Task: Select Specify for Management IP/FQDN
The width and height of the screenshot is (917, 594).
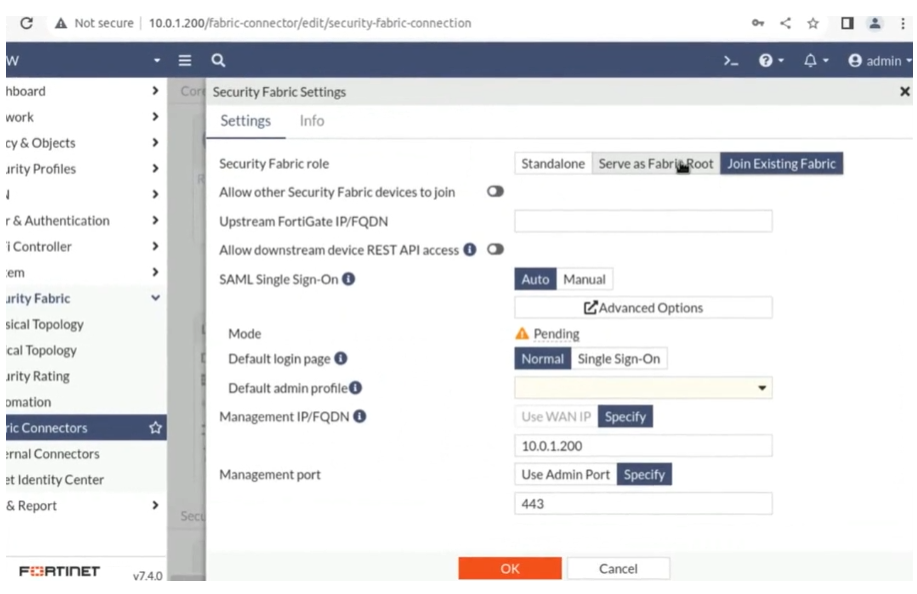Action: tap(625, 417)
